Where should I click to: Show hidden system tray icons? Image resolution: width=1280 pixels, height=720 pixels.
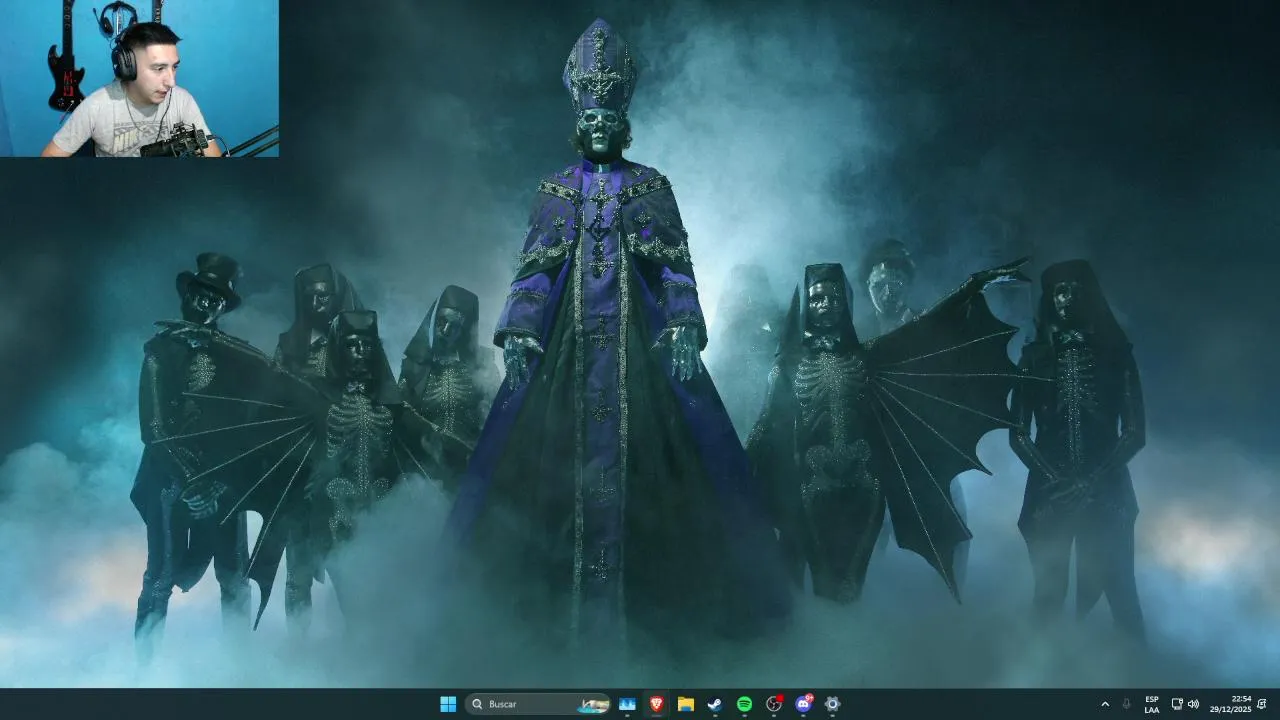[x=1105, y=704]
